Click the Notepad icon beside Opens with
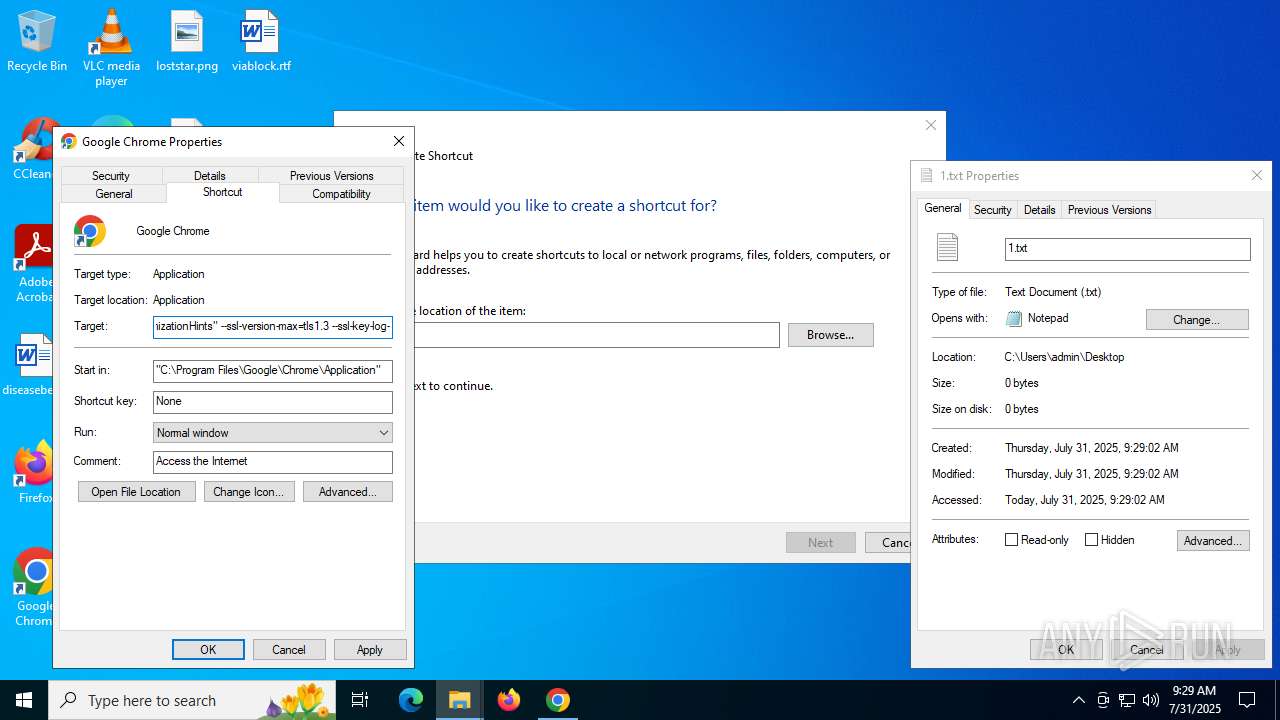 click(x=1014, y=319)
